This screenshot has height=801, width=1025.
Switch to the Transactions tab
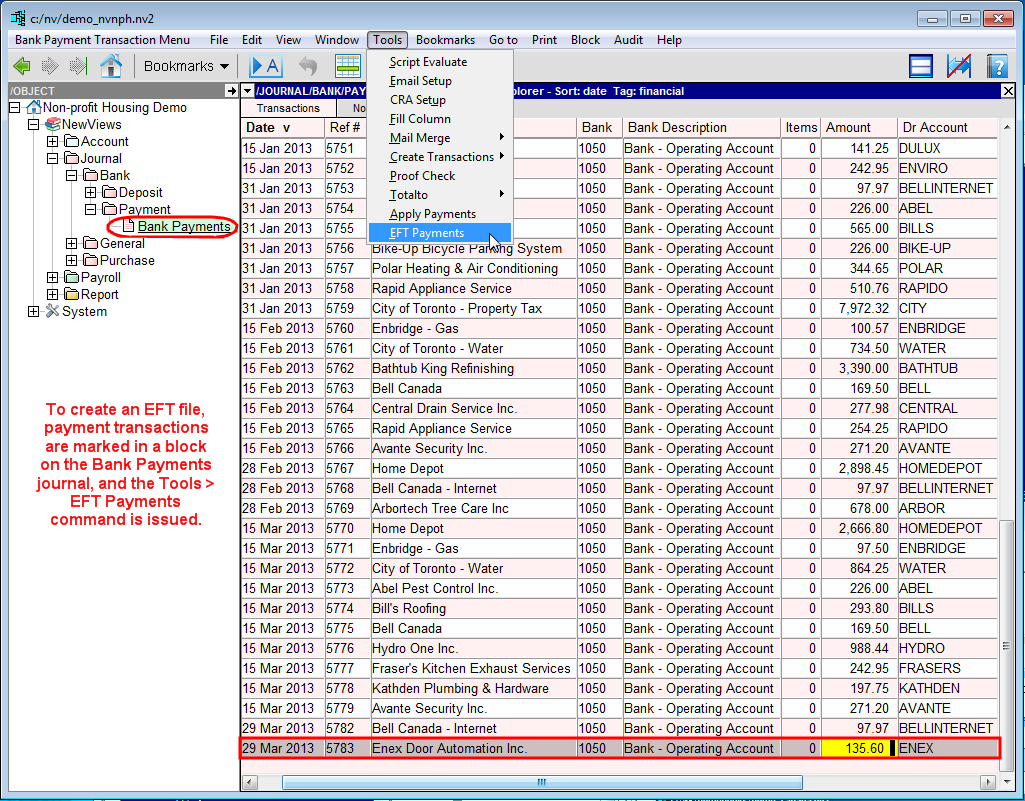tap(288, 108)
